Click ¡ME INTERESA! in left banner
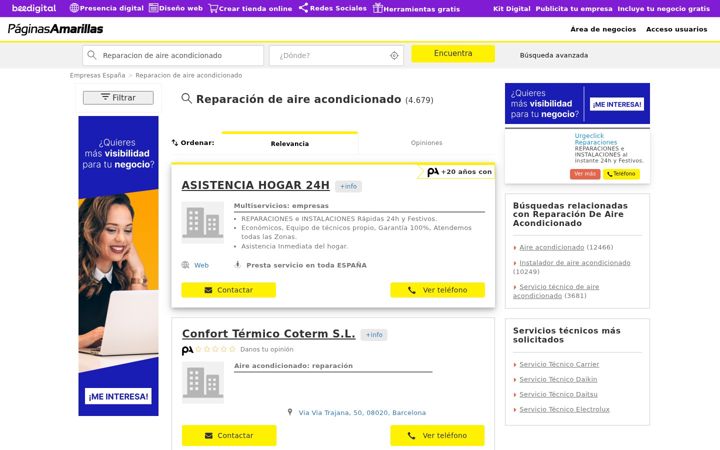This screenshot has height=450, width=720. coord(118,396)
